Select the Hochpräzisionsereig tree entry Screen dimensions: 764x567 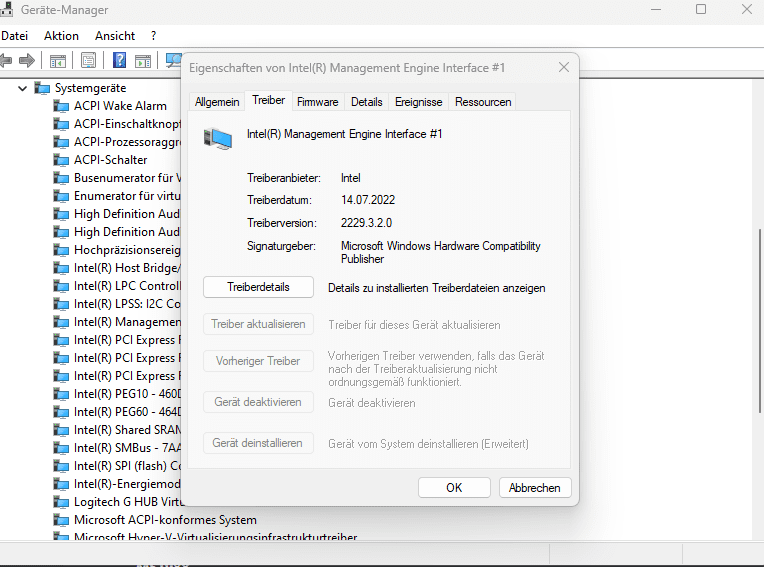(x=127, y=250)
